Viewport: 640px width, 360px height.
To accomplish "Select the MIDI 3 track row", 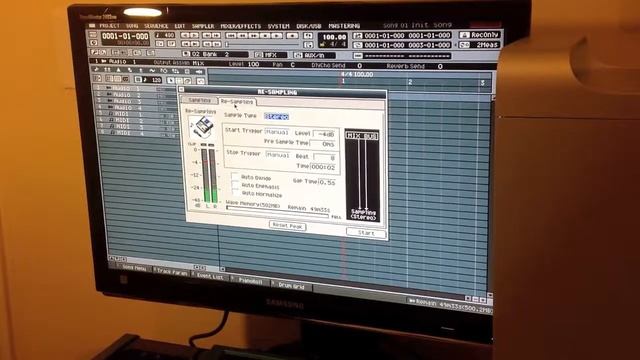I will click(x=138, y=127).
